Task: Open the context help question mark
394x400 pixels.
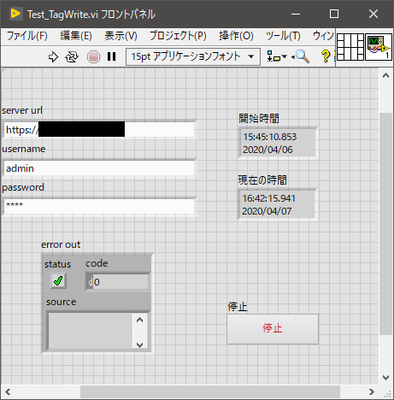Action: click(326, 56)
